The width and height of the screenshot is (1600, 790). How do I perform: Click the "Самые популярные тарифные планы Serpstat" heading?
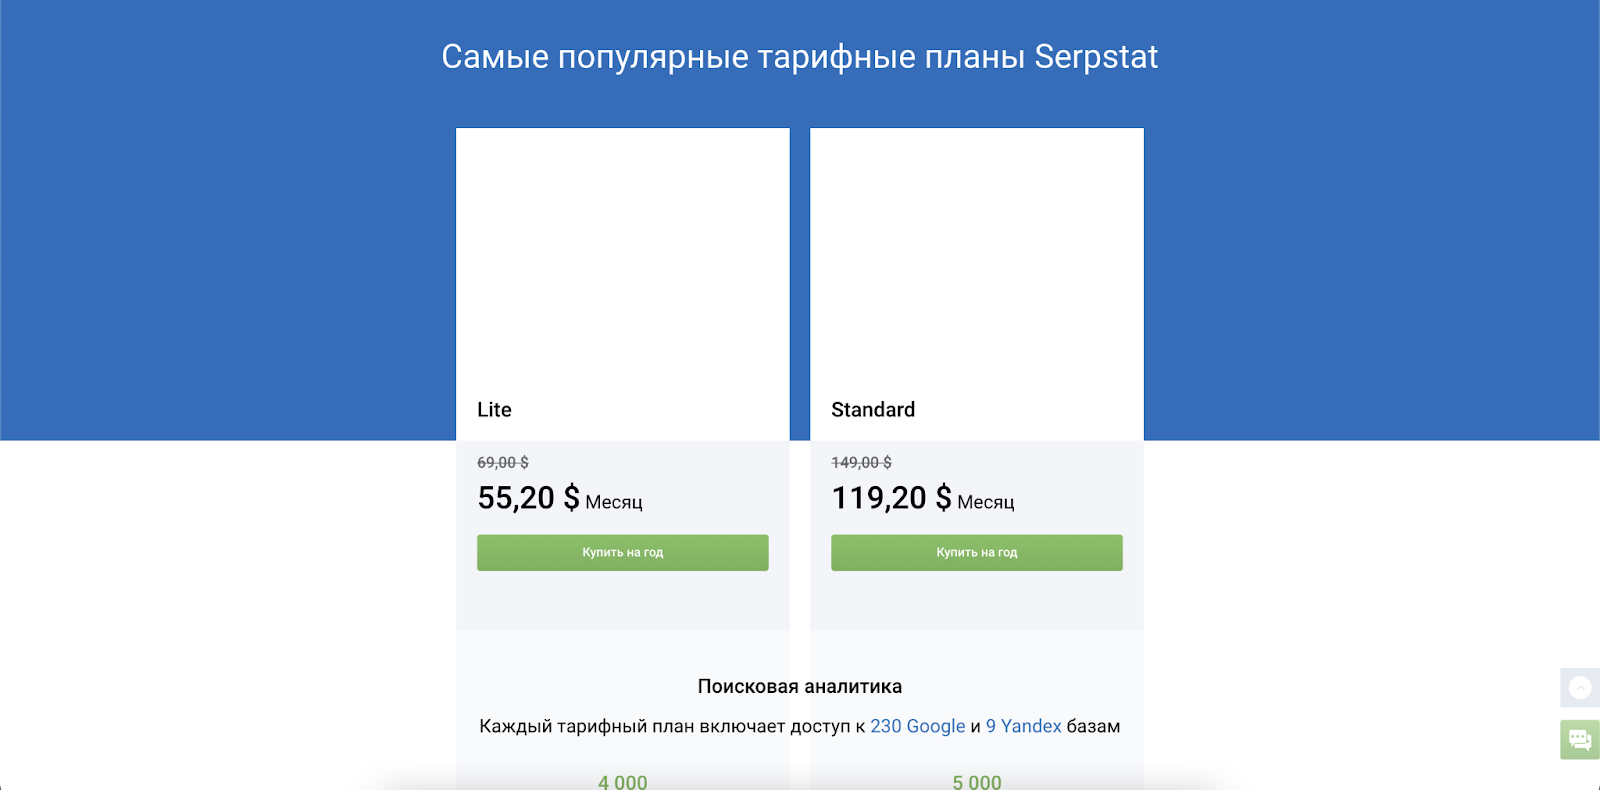799,57
